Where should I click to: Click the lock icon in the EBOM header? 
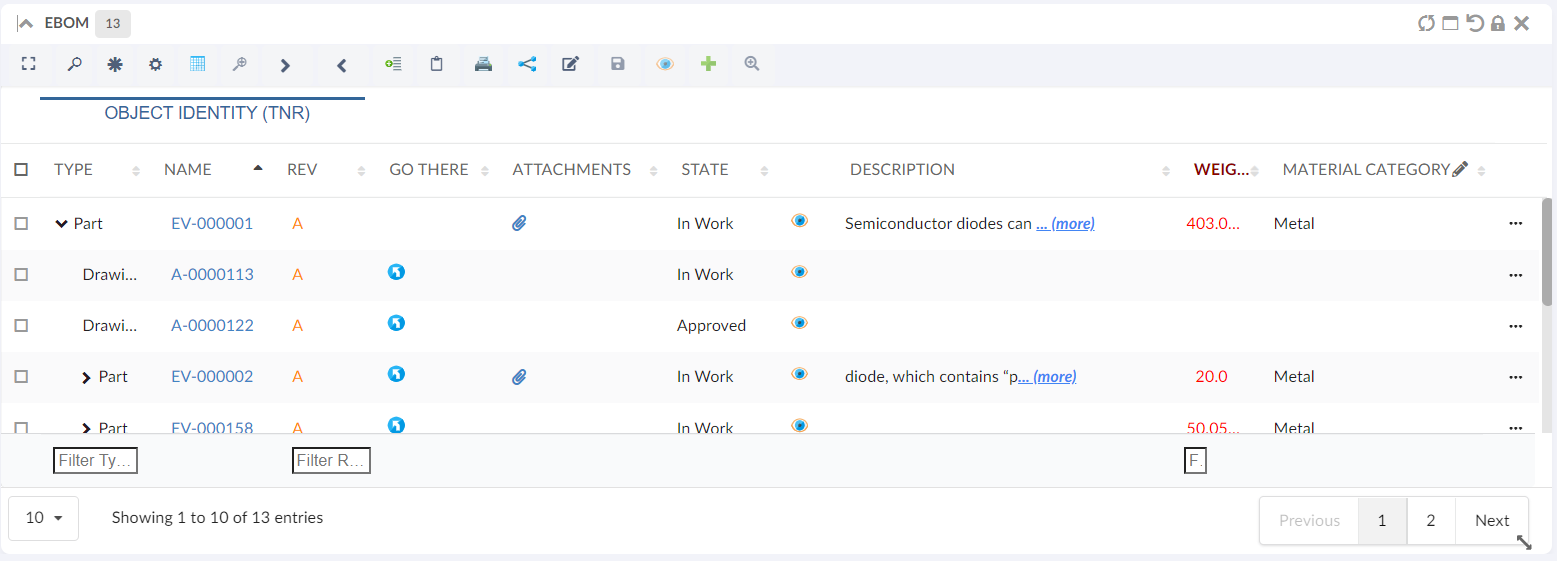(1497, 23)
